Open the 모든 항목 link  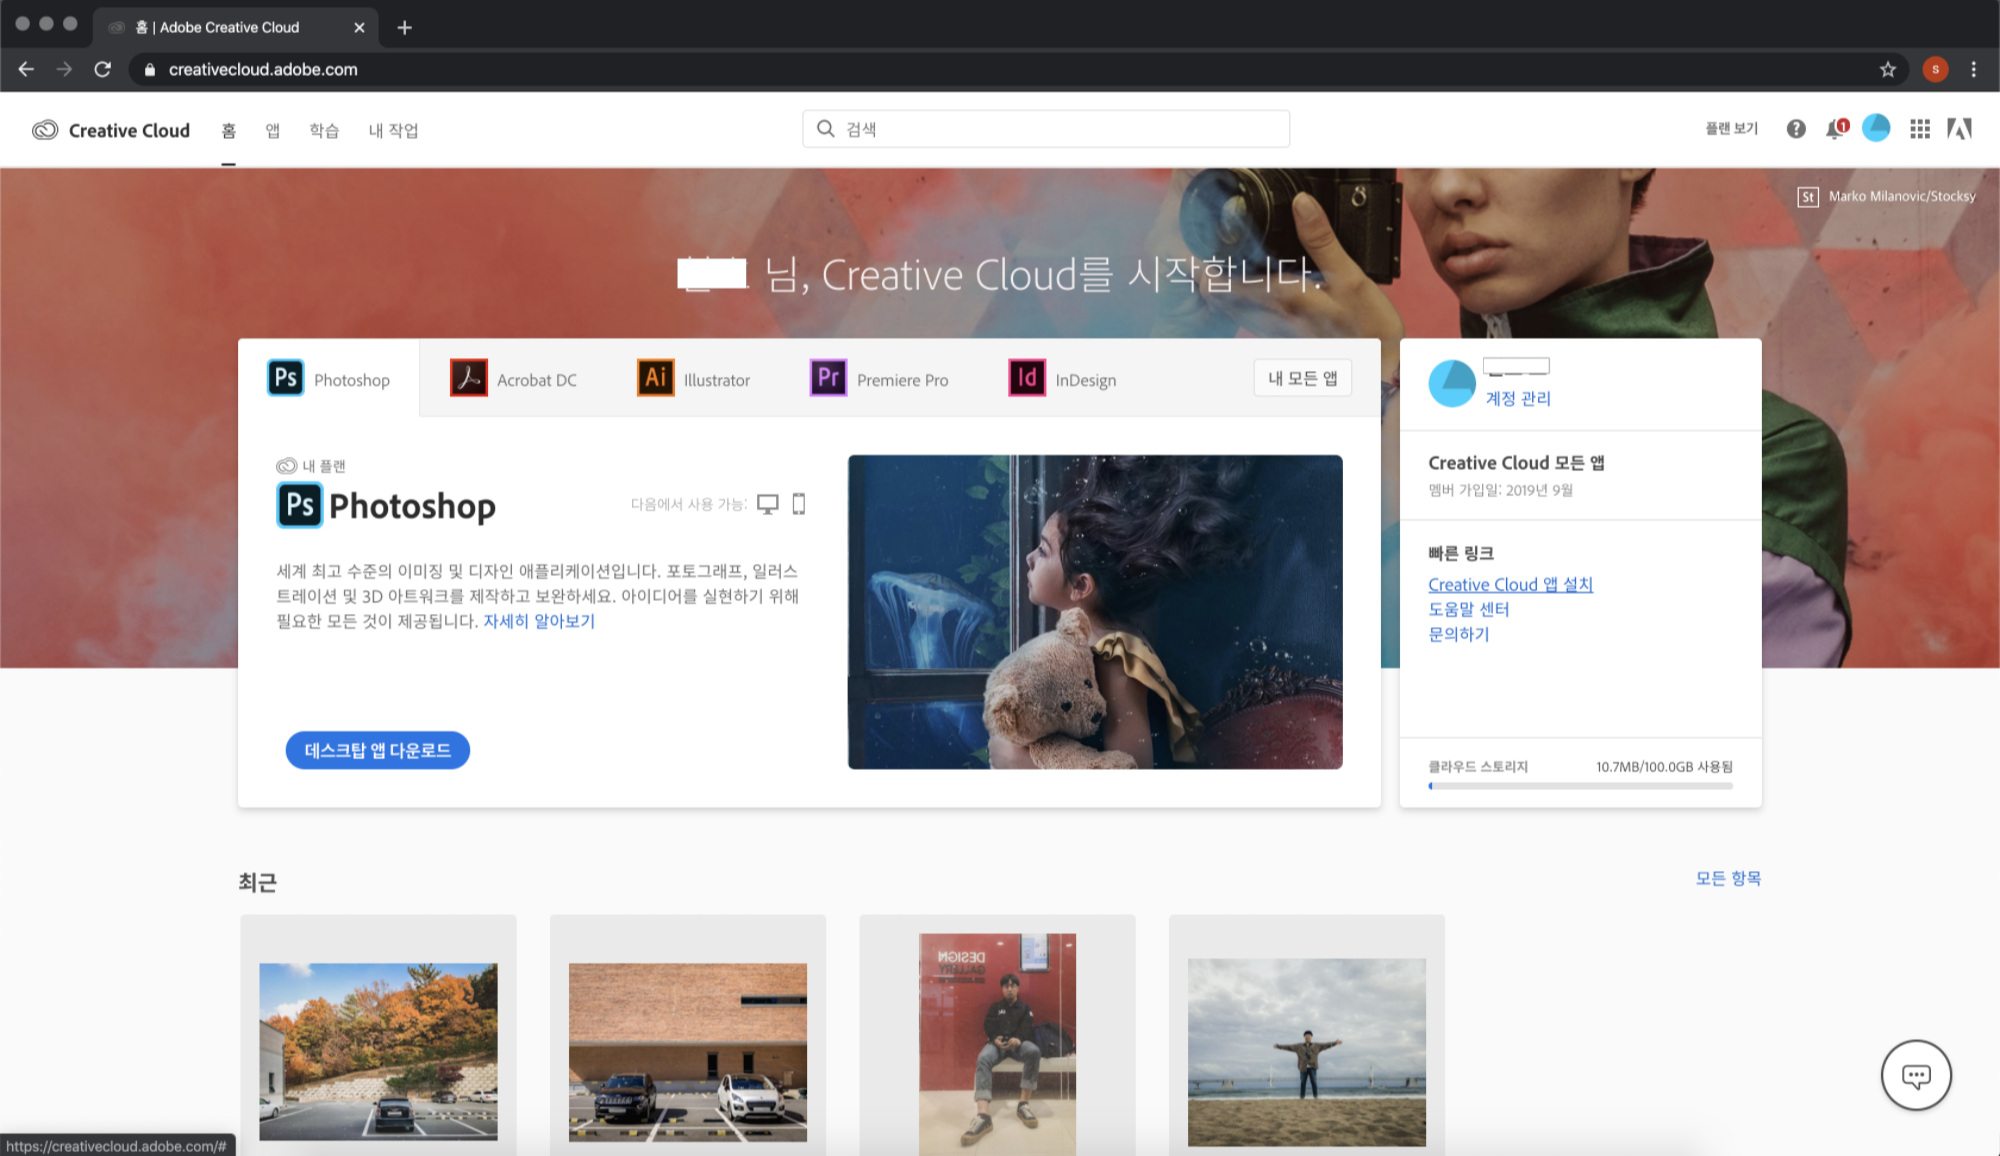(1728, 878)
